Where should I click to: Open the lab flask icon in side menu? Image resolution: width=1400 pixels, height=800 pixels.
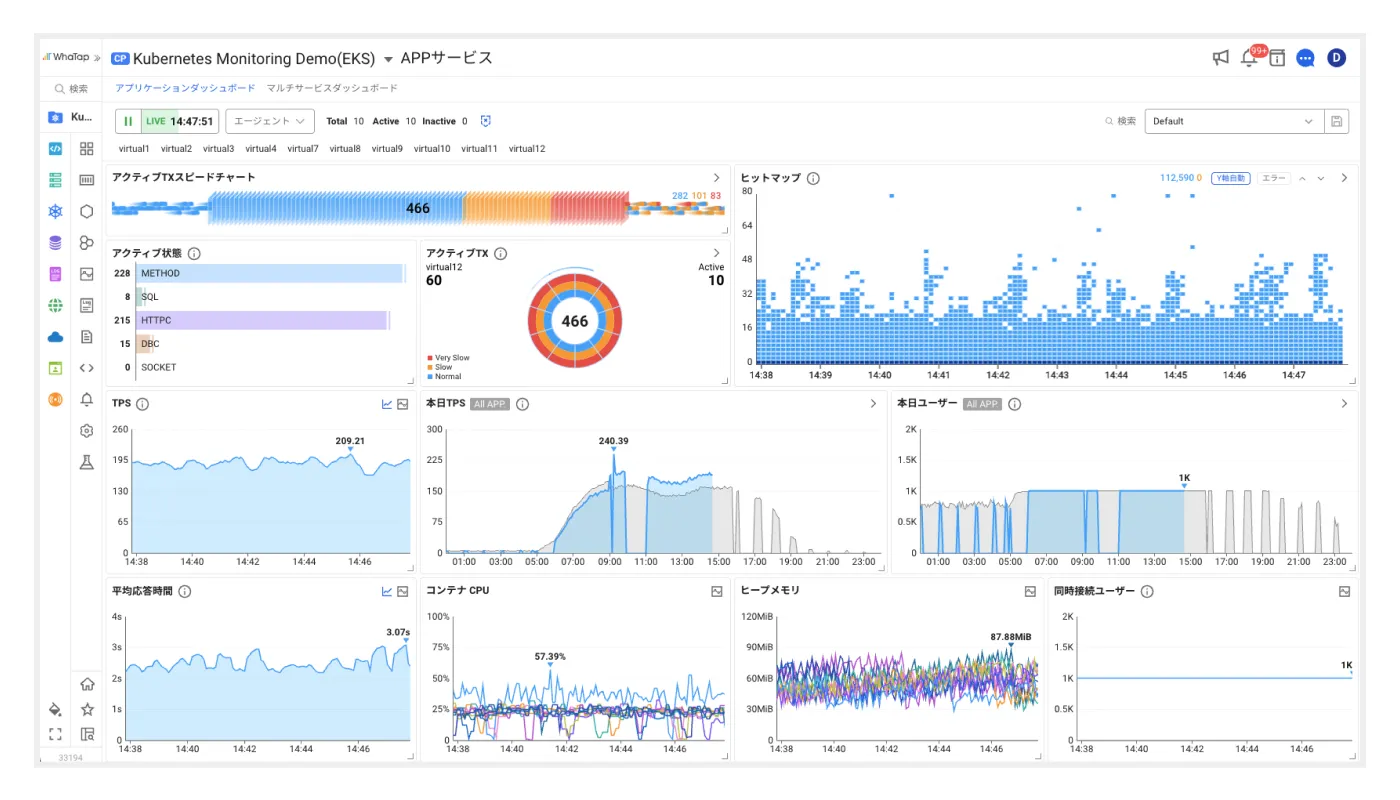(x=87, y=462)
